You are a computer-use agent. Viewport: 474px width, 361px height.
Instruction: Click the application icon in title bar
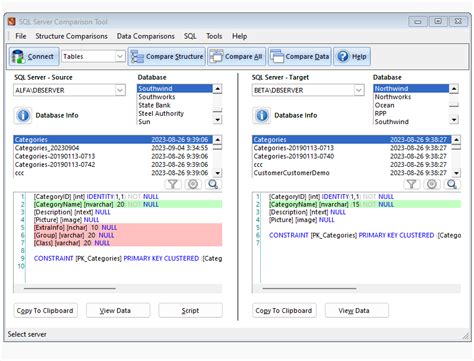12,22
